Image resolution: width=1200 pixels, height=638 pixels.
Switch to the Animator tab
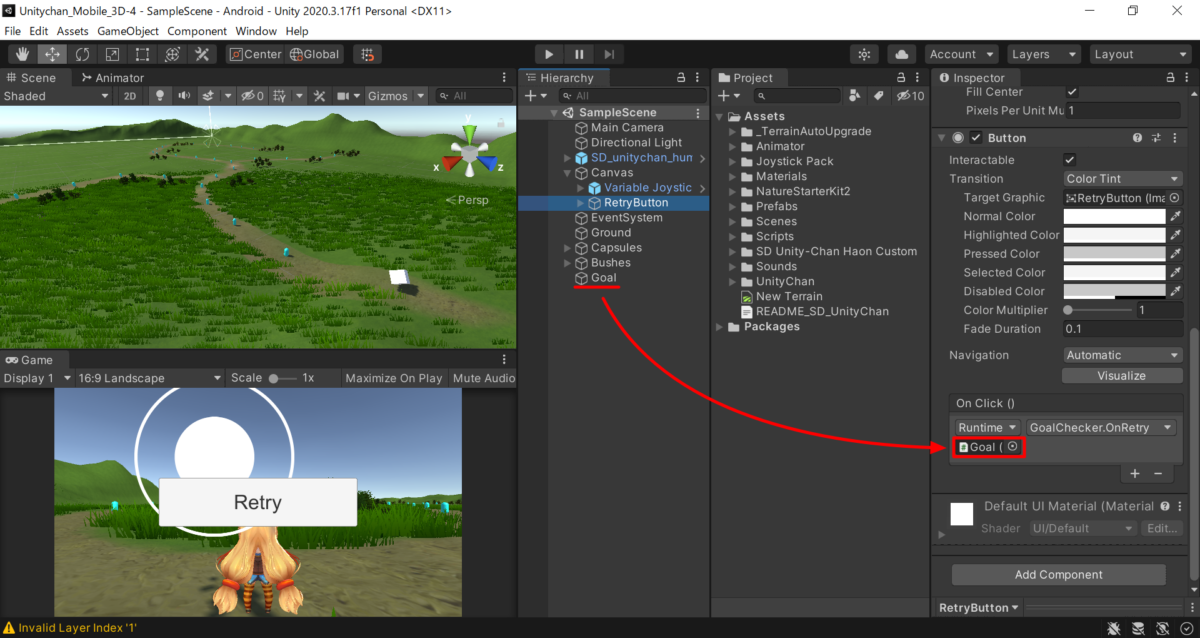coord(113,77)
